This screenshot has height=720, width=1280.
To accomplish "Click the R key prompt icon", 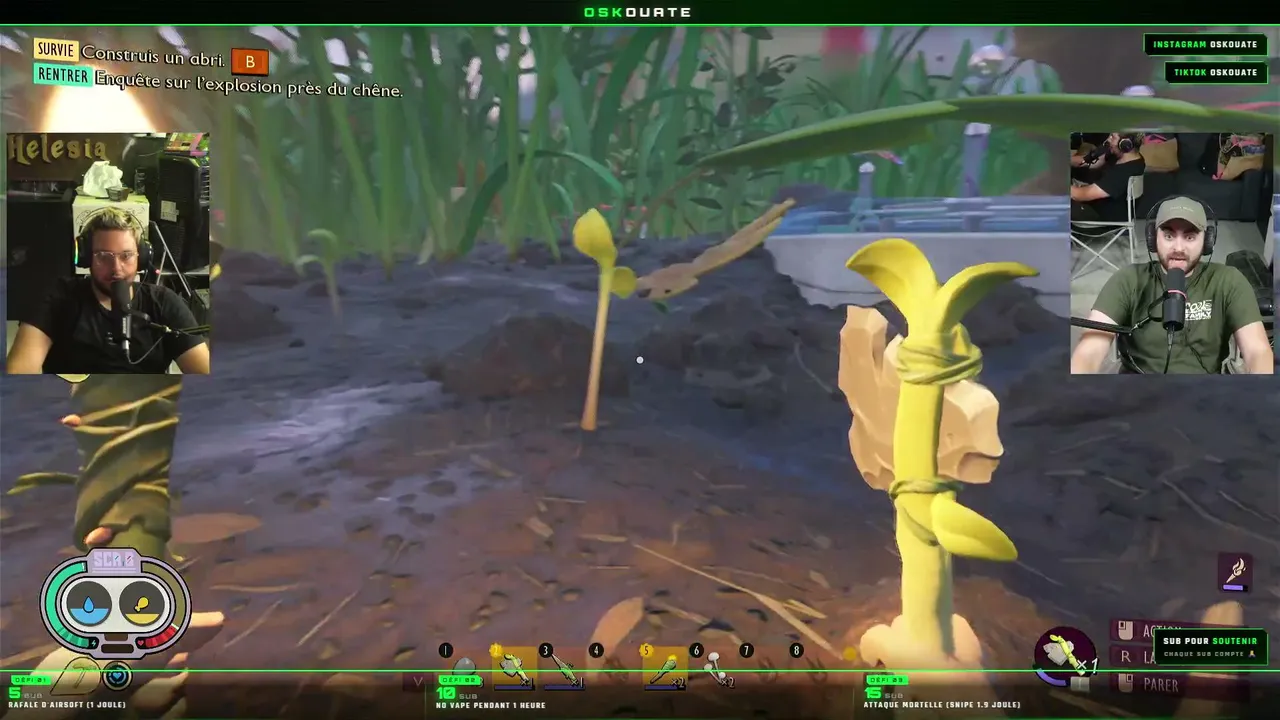I will 1125,657.
